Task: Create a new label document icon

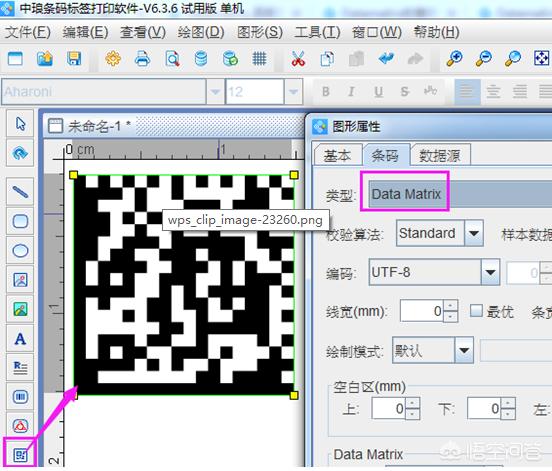Action: pos(15,58)
